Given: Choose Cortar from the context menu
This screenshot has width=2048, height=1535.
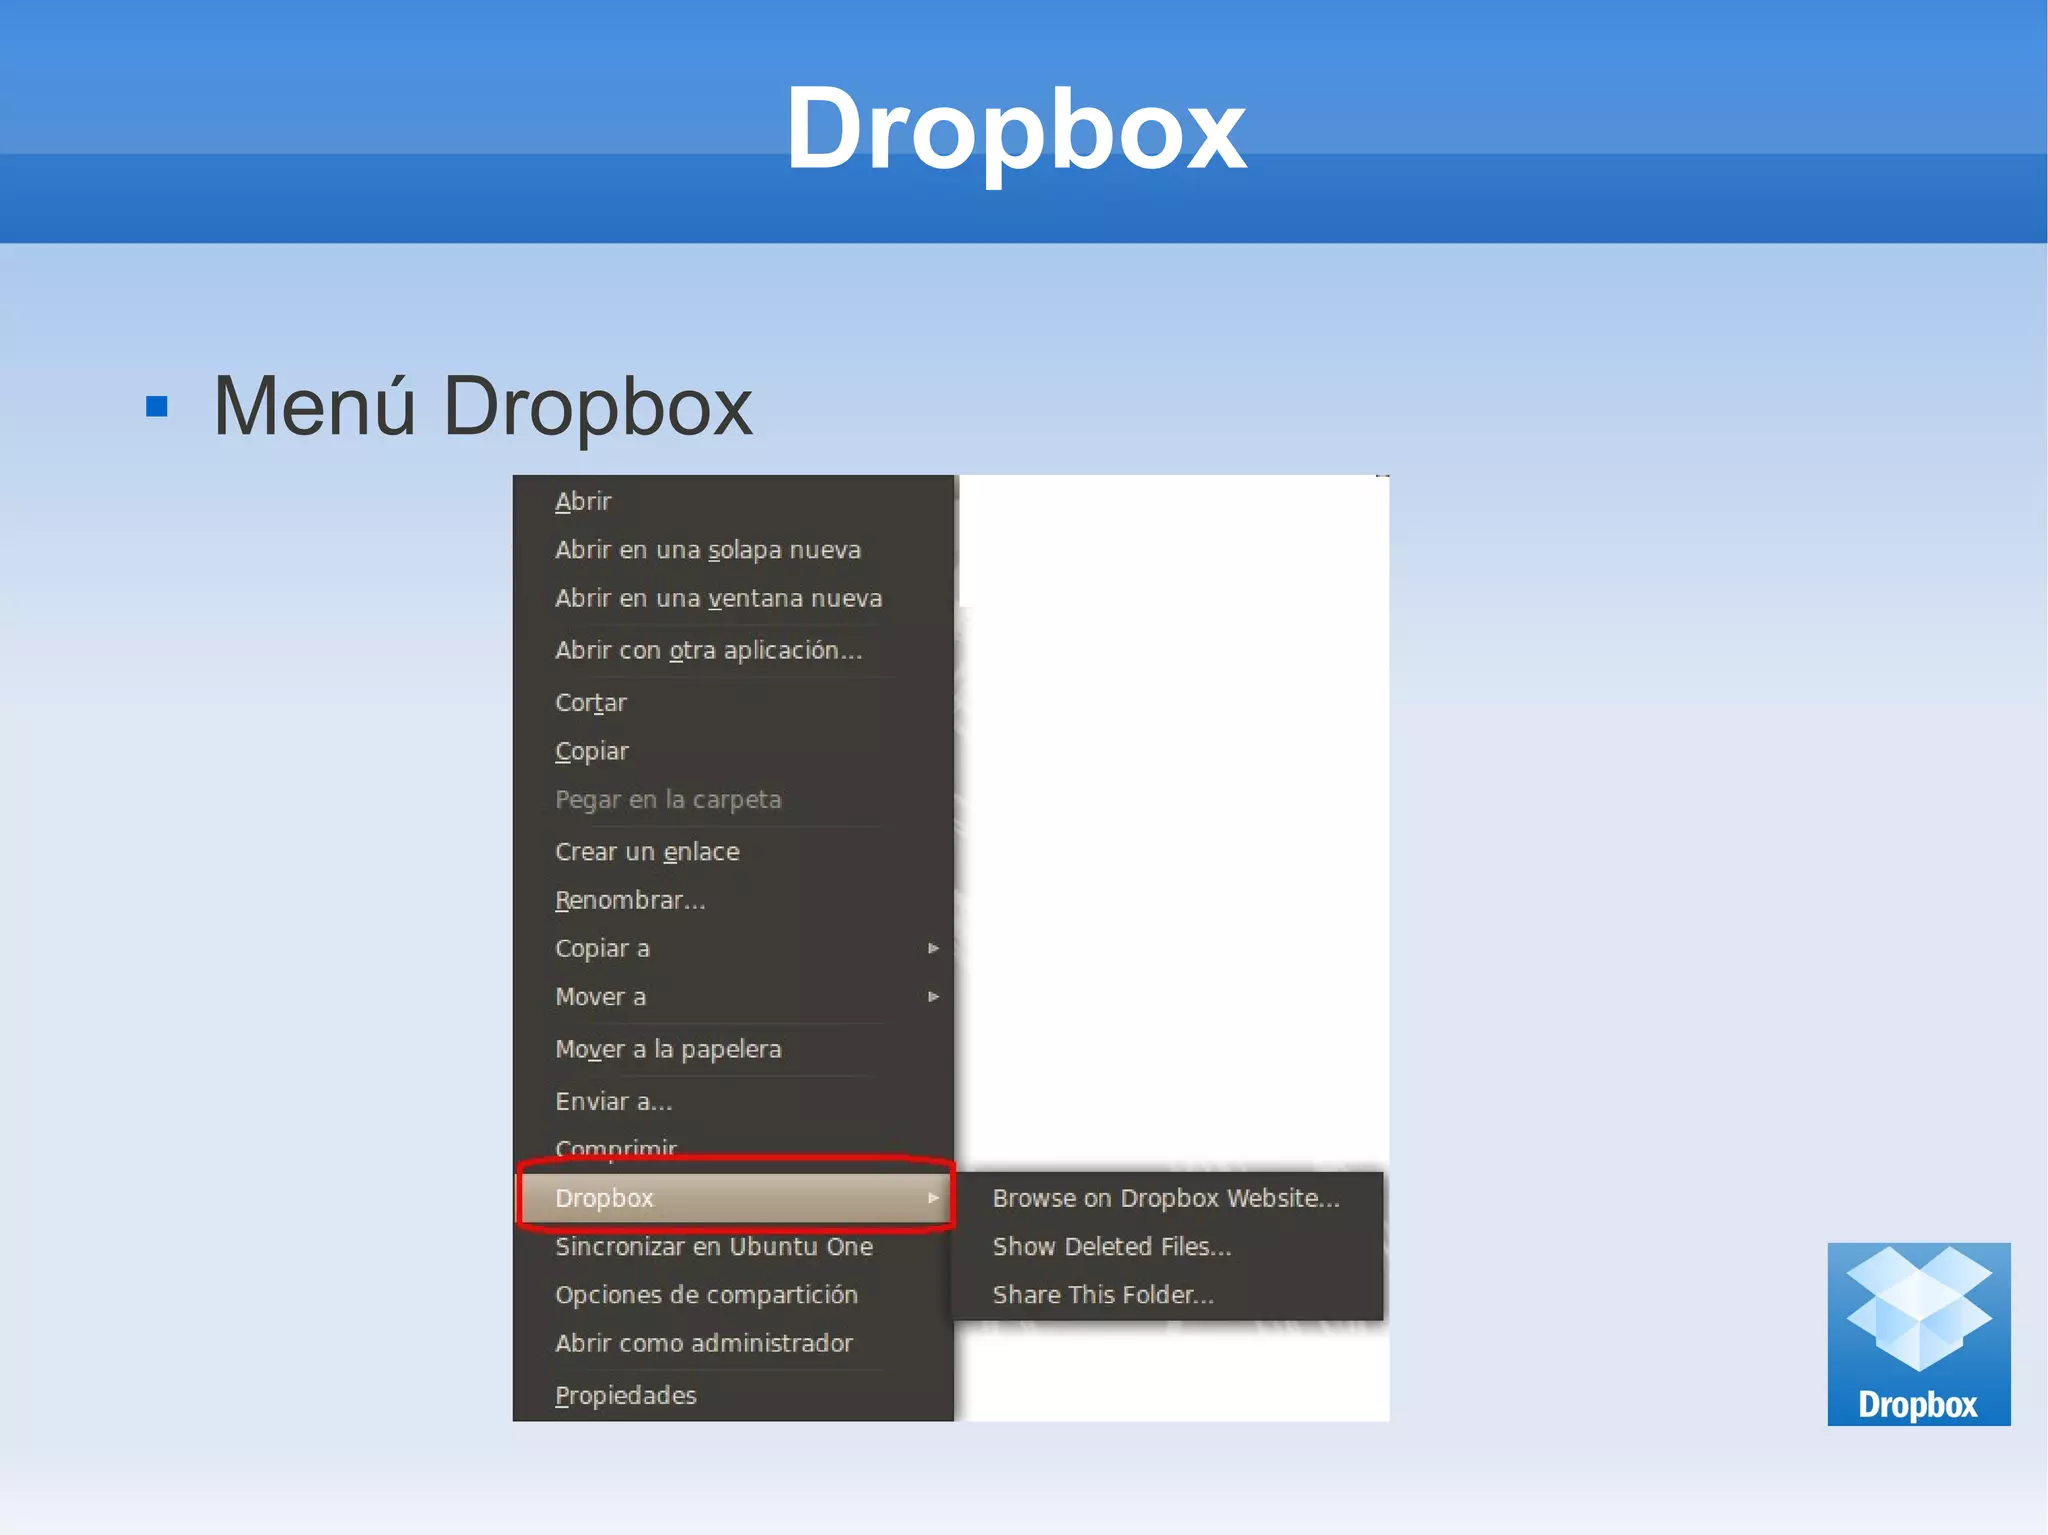Looking at the screenshot, I should [x=733, y=702].
